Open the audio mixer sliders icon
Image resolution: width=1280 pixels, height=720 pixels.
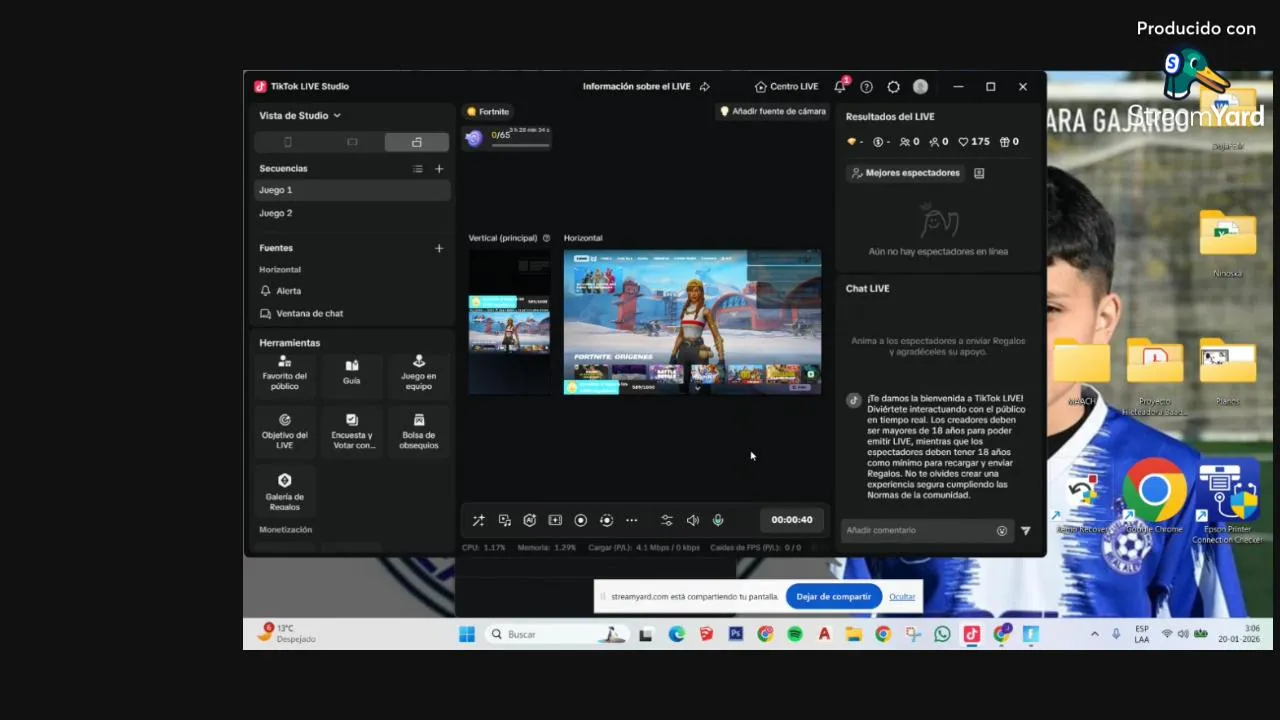[x=667, y=520]
